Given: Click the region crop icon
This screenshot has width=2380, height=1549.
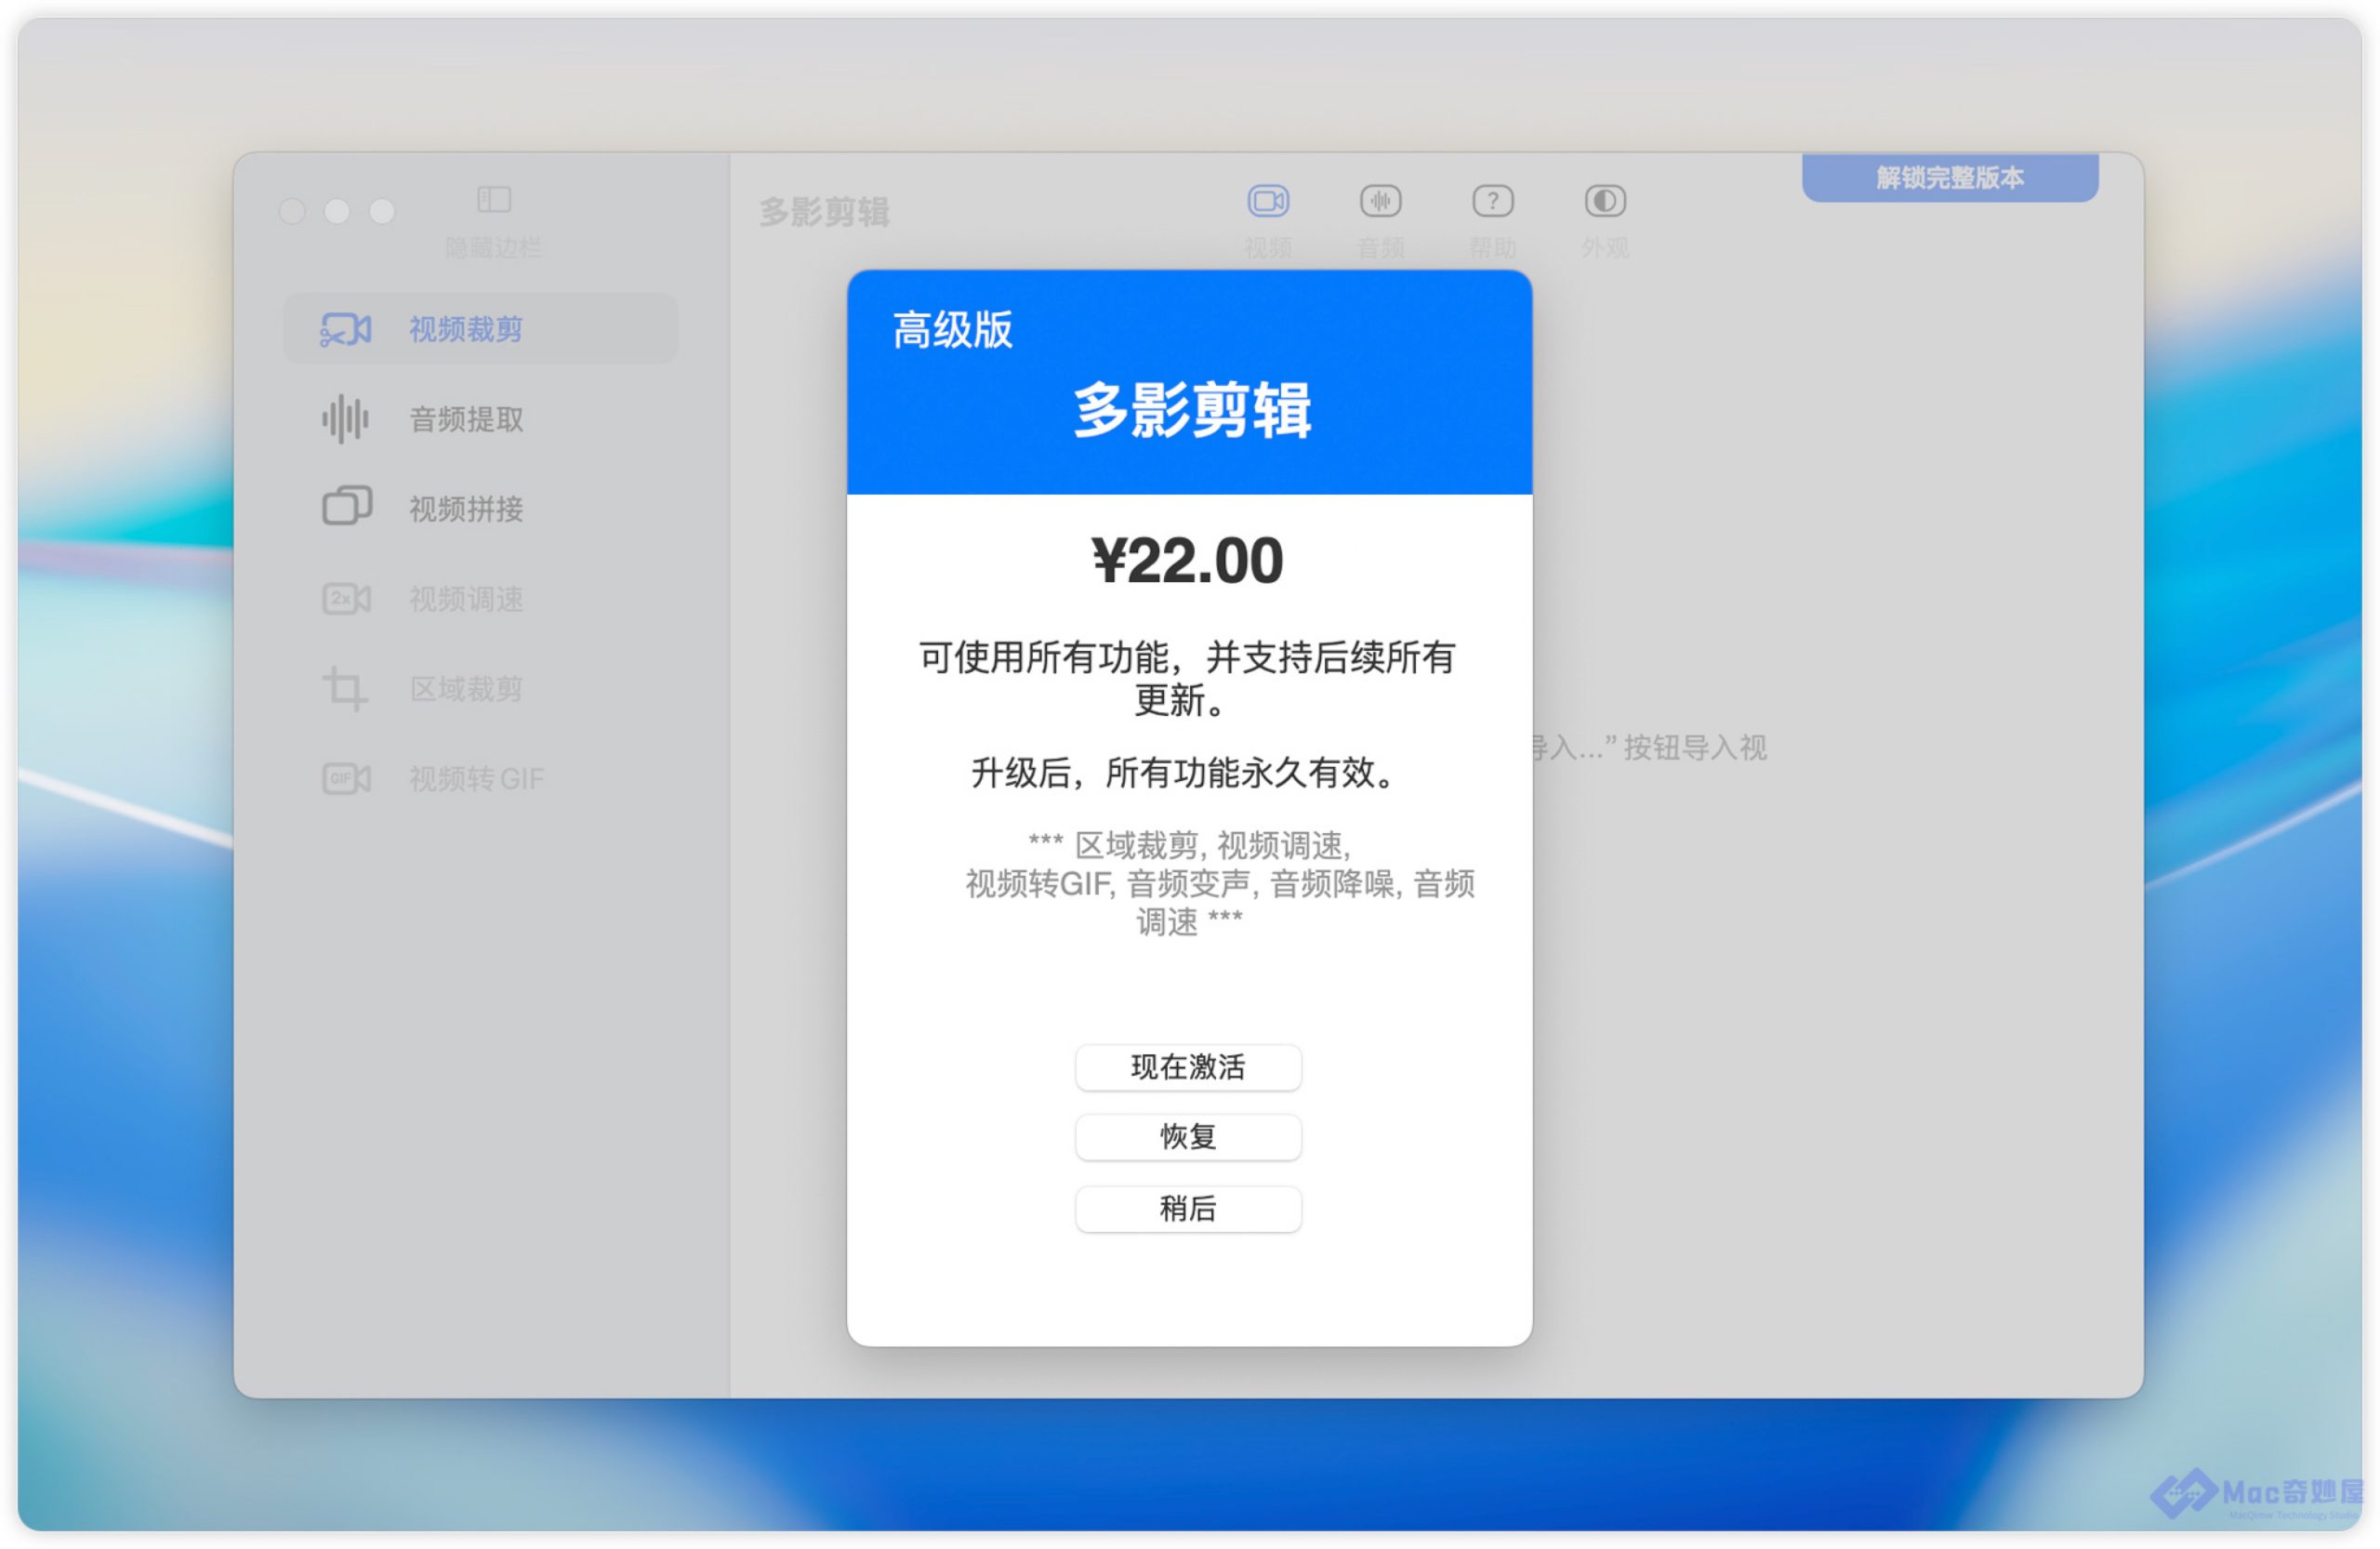Looking at the screenshot, I should click(345, 688).
